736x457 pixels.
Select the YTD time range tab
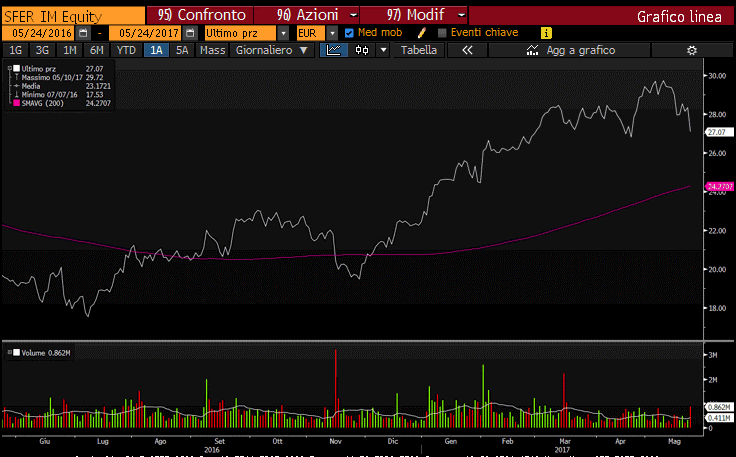(x=126, y=50)
